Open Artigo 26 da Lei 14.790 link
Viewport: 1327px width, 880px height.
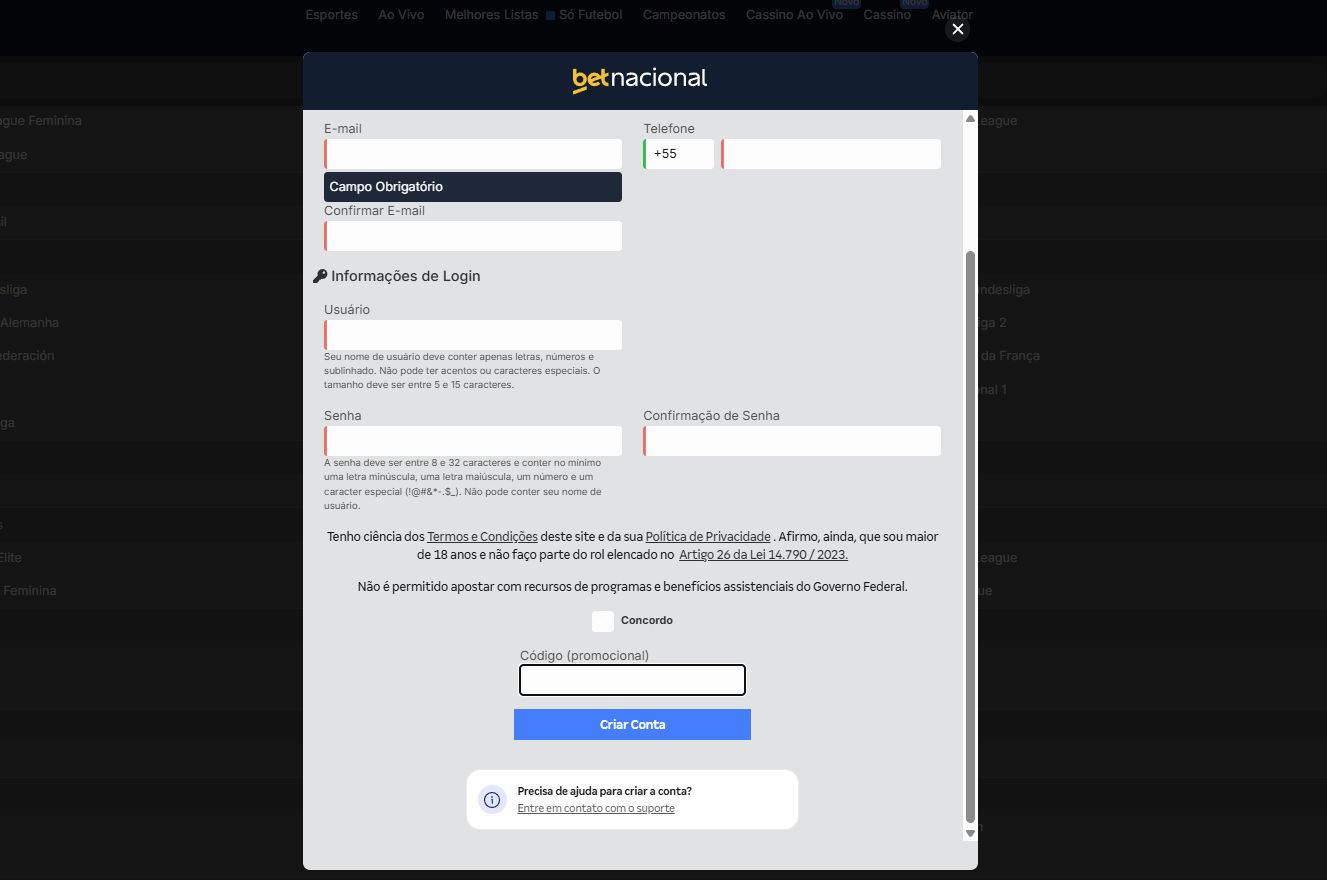point(763,555)
